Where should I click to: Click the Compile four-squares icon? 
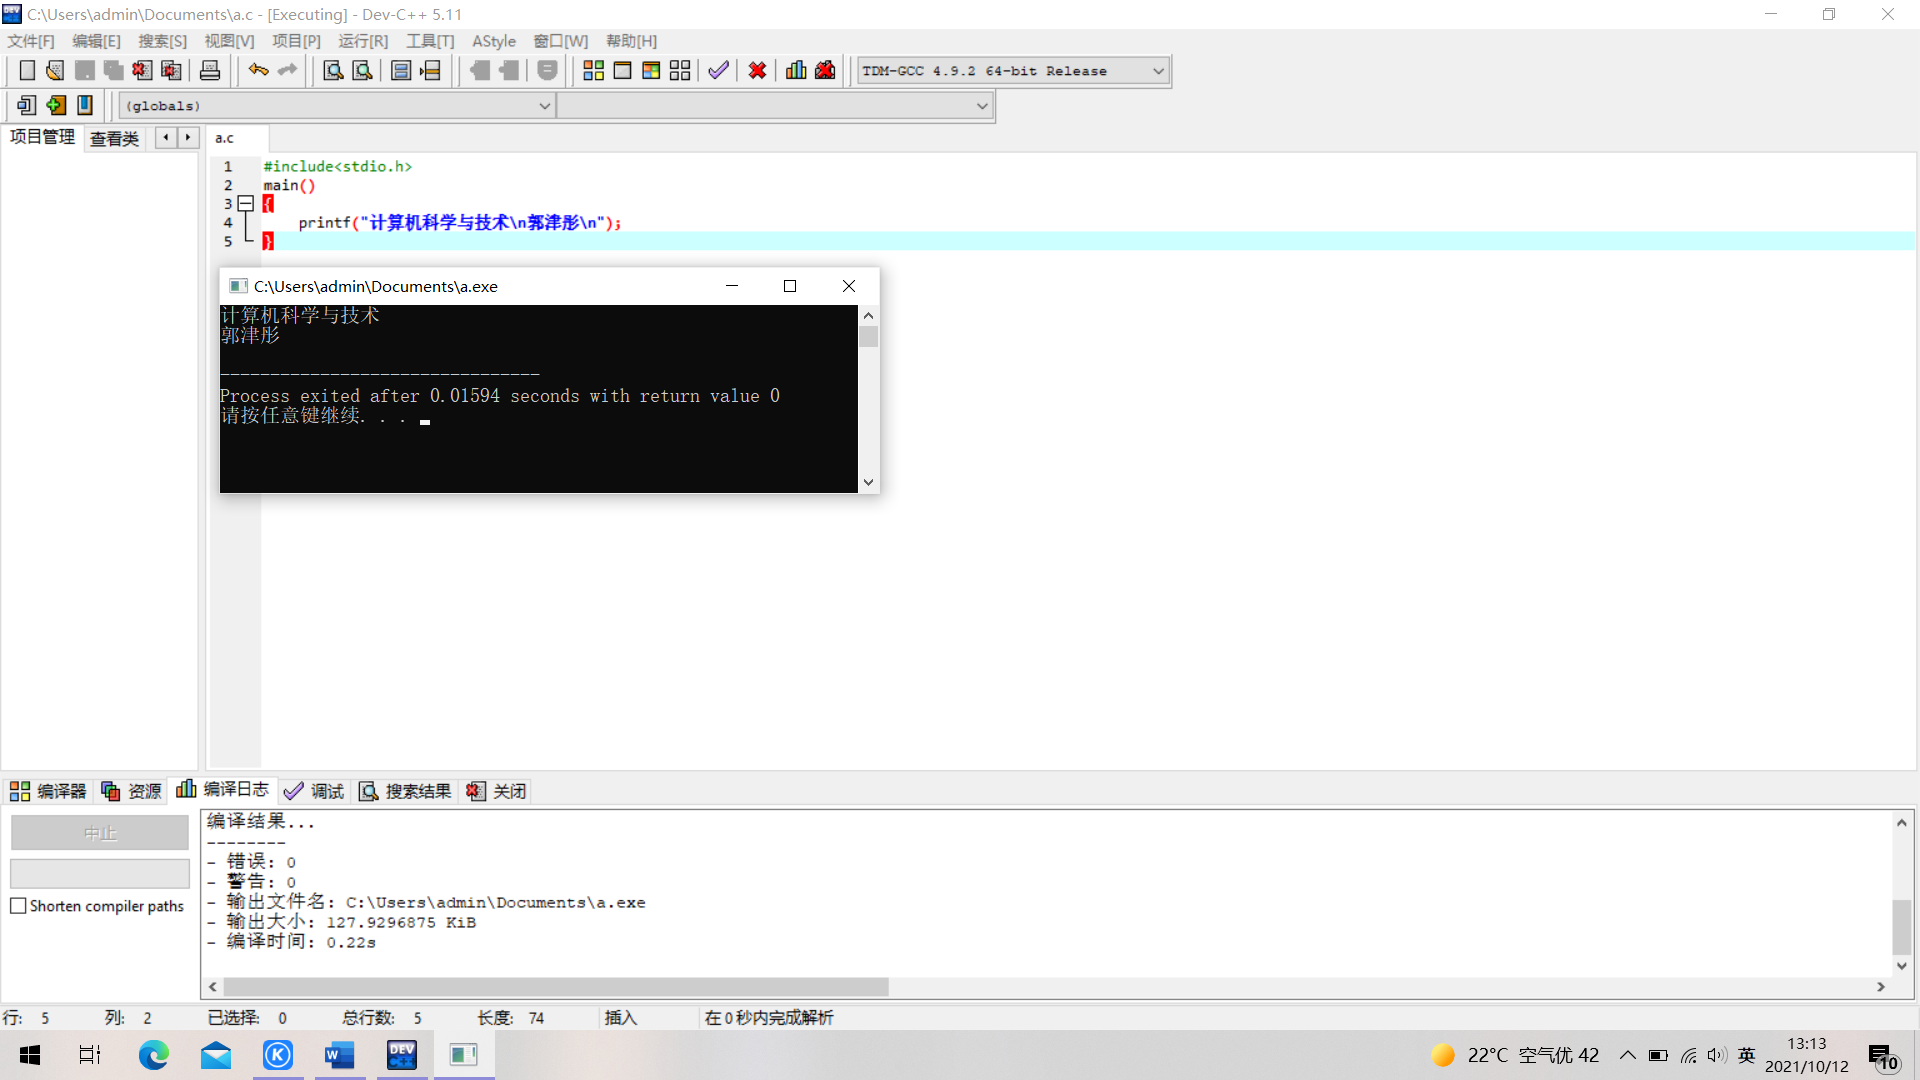[593, 71]
